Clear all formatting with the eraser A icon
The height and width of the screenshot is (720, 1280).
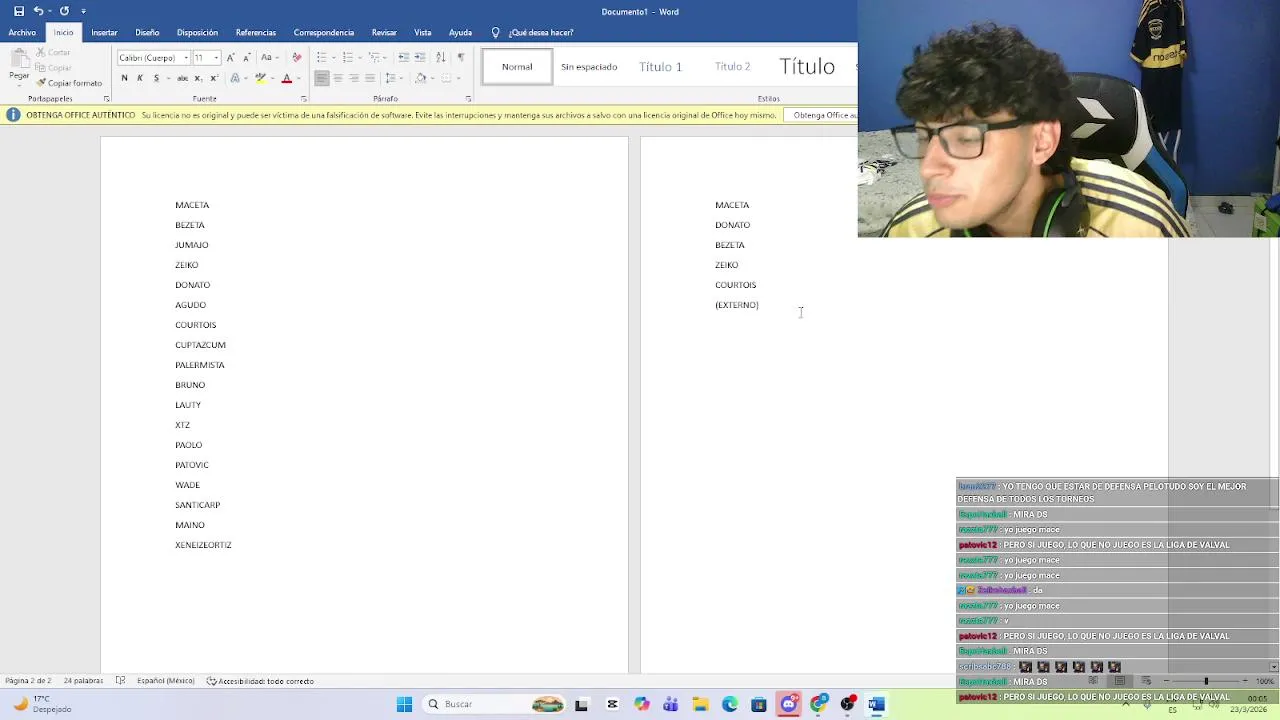[x=296, y=57]
